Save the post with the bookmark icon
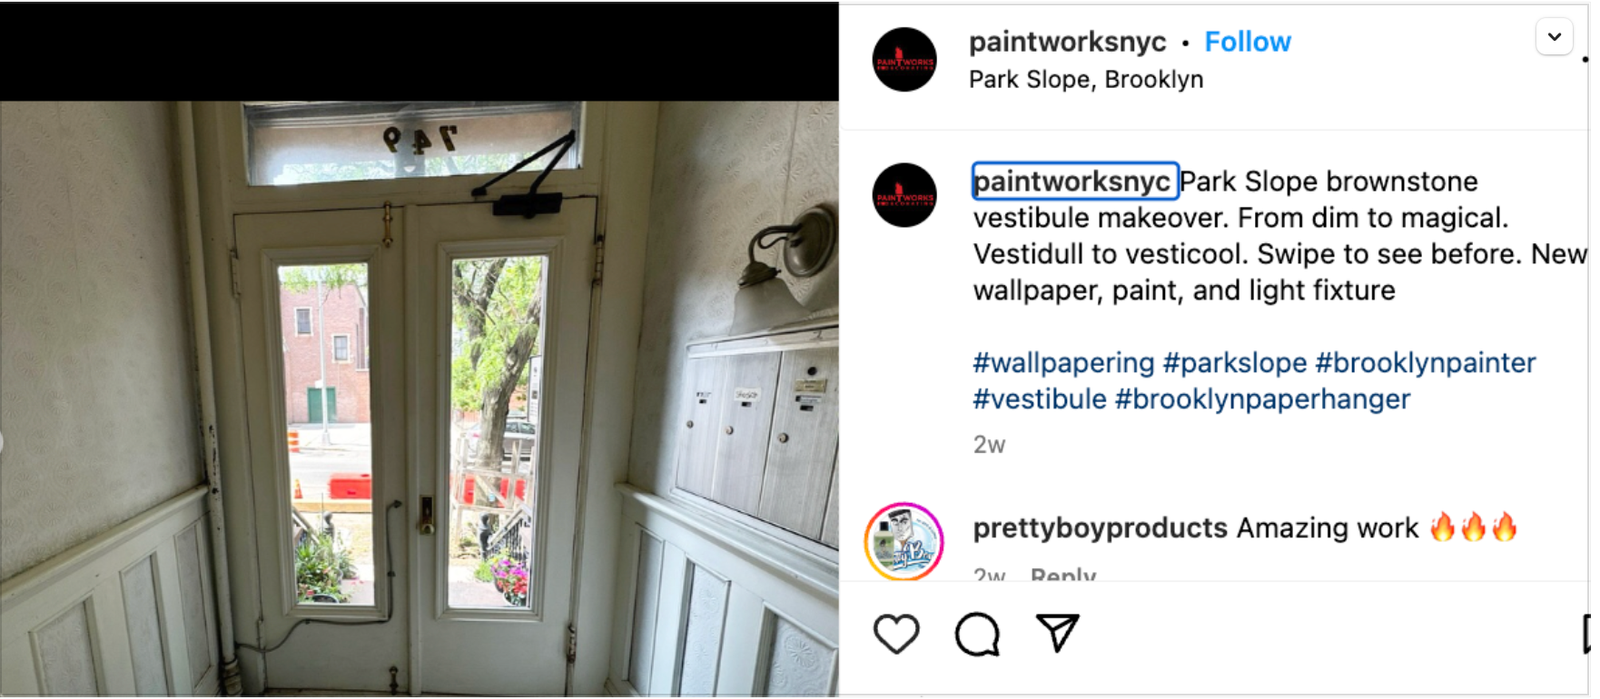Viewport: 1600px width, 699px height. 1587,634
